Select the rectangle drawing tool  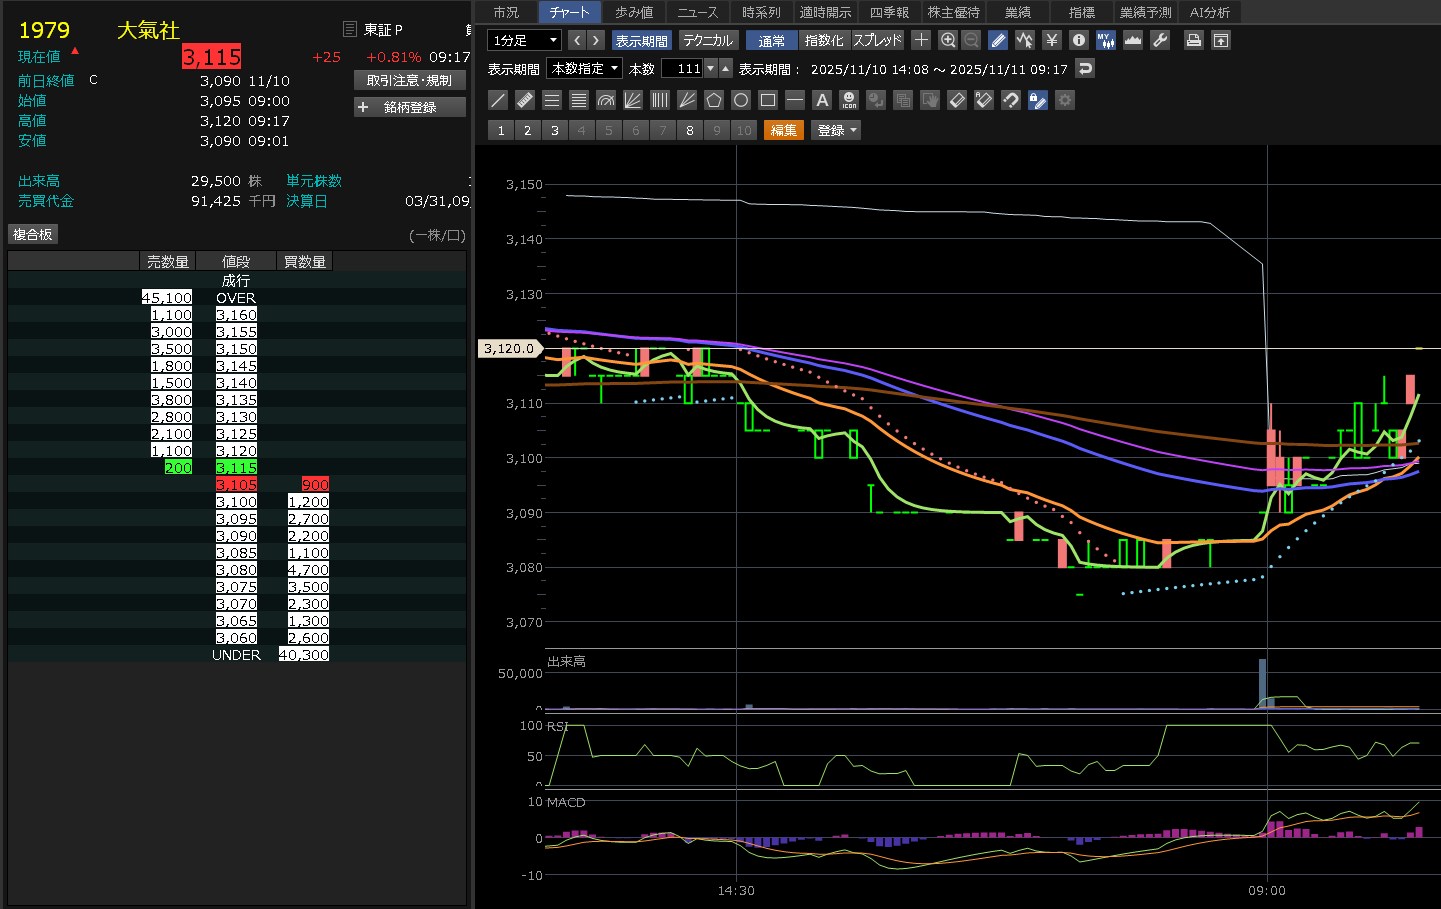pos(768,100)
